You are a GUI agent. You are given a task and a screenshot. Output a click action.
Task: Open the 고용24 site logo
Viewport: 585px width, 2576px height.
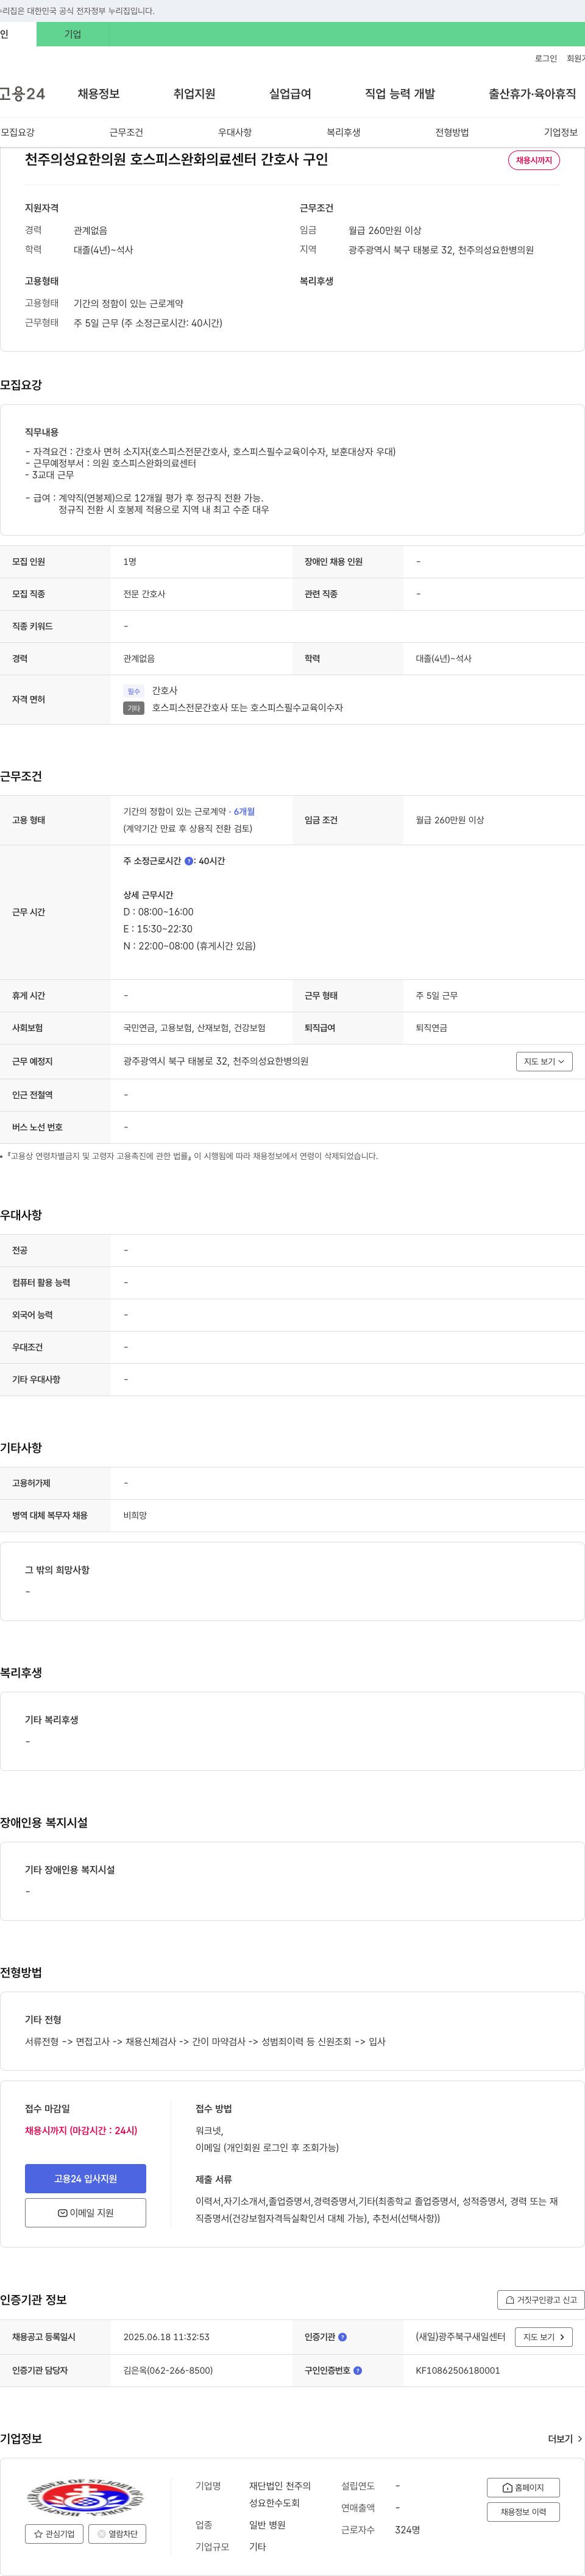coord(22,94)
